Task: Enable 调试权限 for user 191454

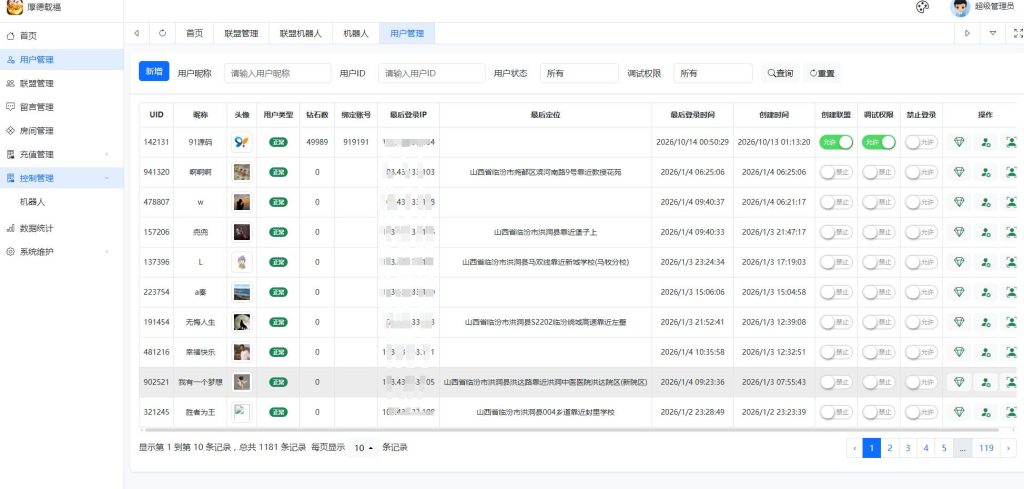Action: [878, 322]
